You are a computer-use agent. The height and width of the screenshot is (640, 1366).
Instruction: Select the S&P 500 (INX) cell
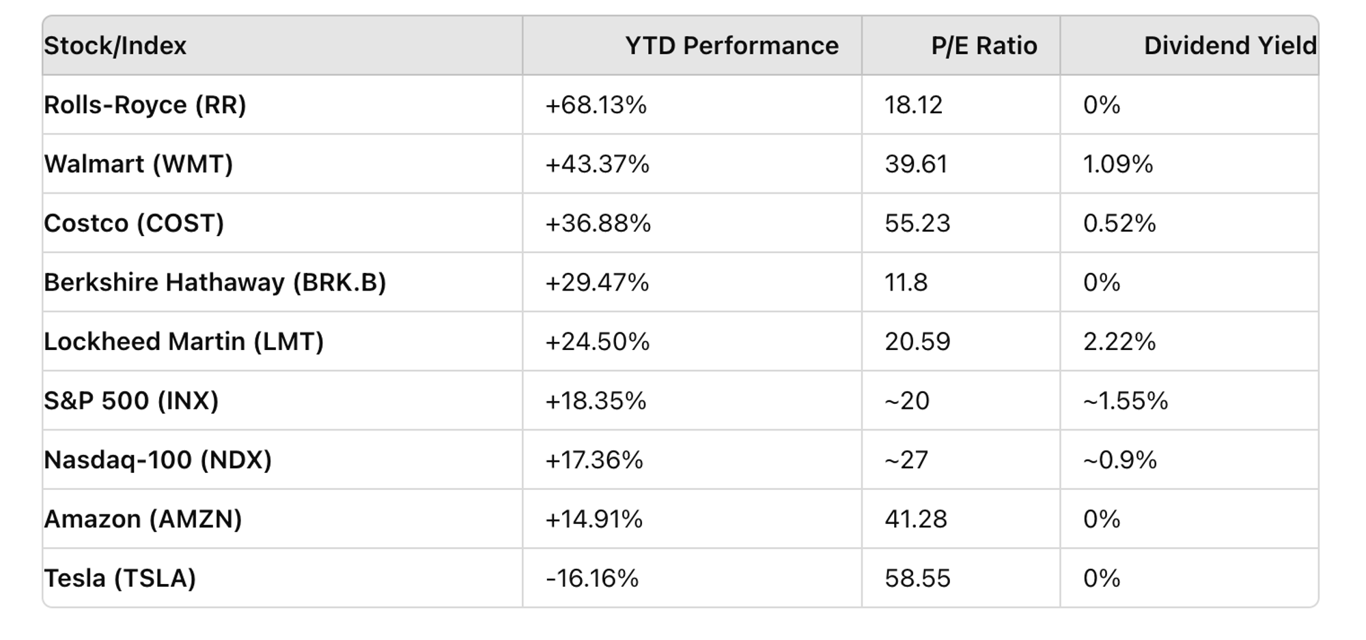click(131, 401)
